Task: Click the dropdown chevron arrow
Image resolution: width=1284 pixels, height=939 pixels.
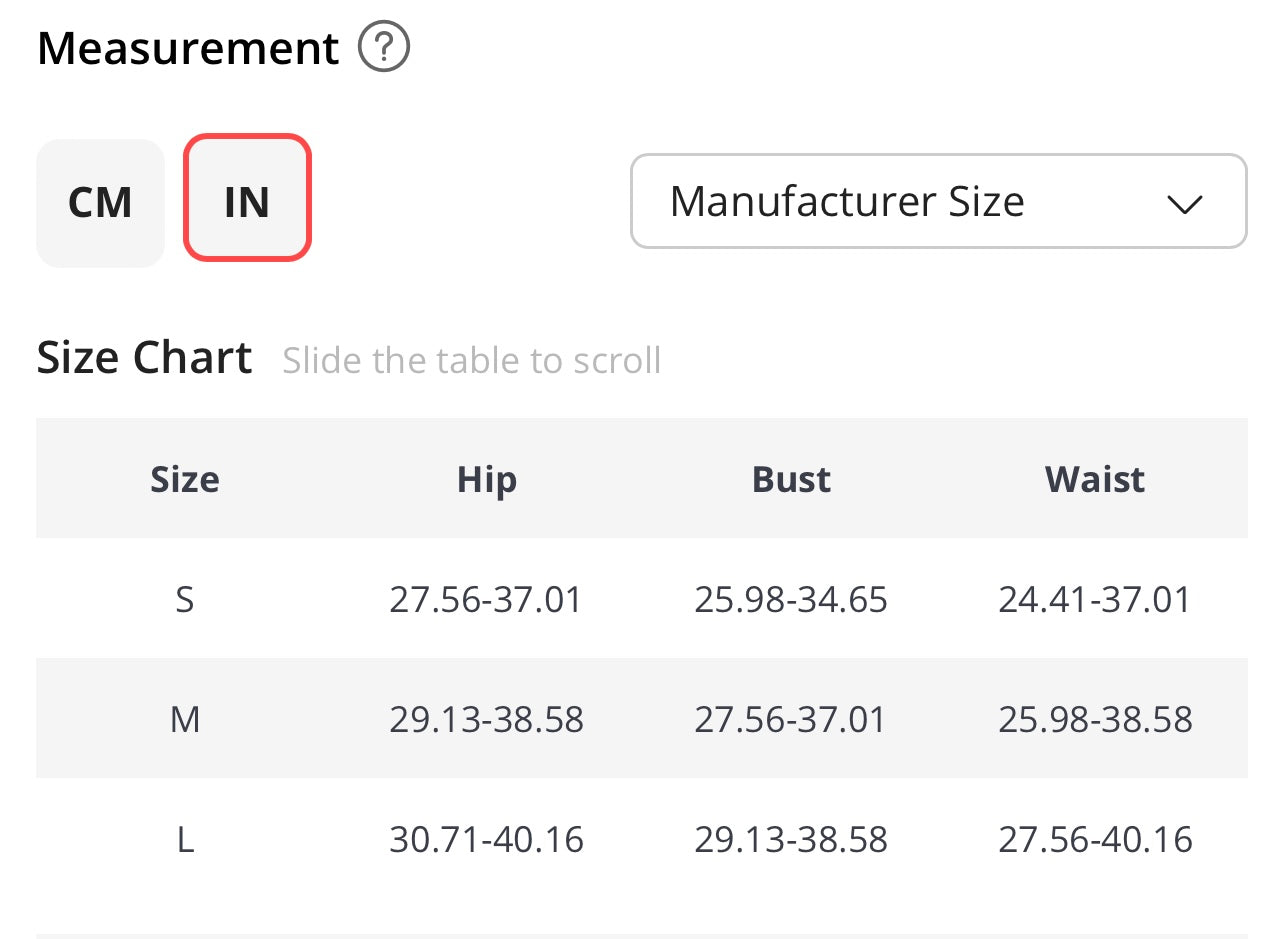Action: [x=1184, y=203]
